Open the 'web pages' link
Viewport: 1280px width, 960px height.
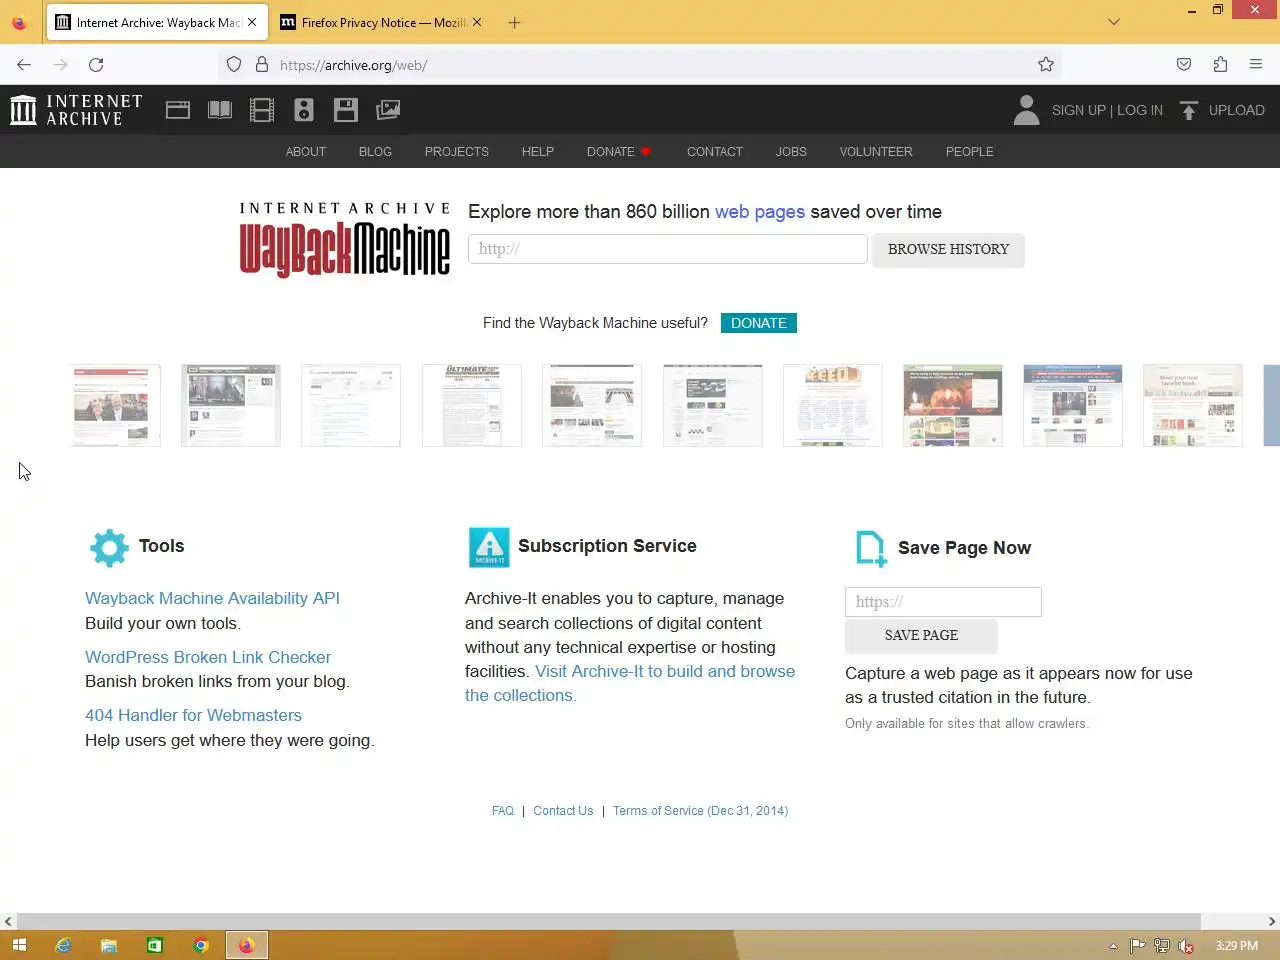tap(760, 212)
